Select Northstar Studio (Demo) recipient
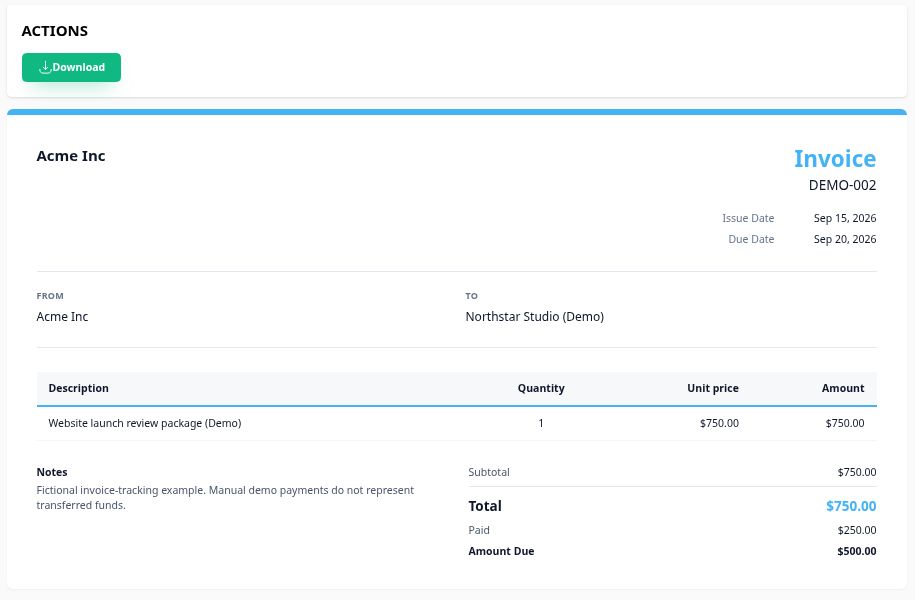This screenshot has height=600, width=915. (x=535, y=316)
